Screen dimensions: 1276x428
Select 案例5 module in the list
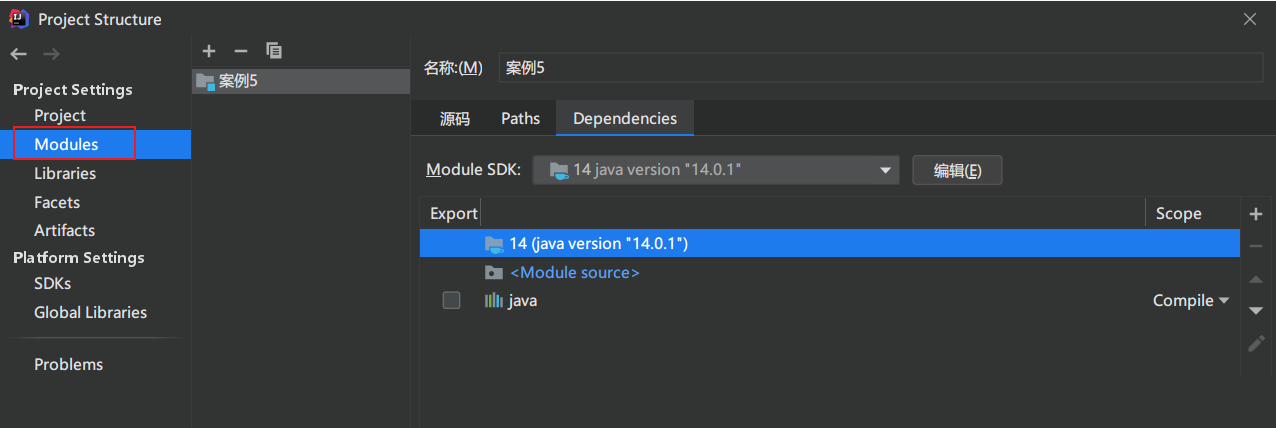tap(238, 81)
